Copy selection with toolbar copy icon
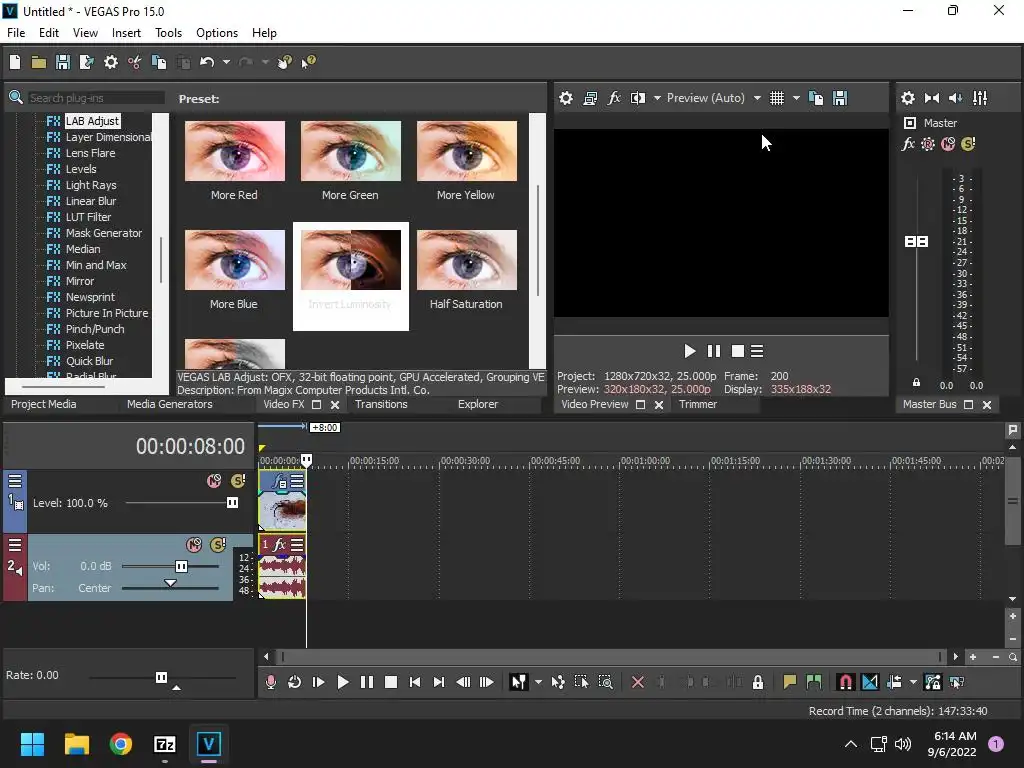1024x768 pixels. tap(159, 62)
